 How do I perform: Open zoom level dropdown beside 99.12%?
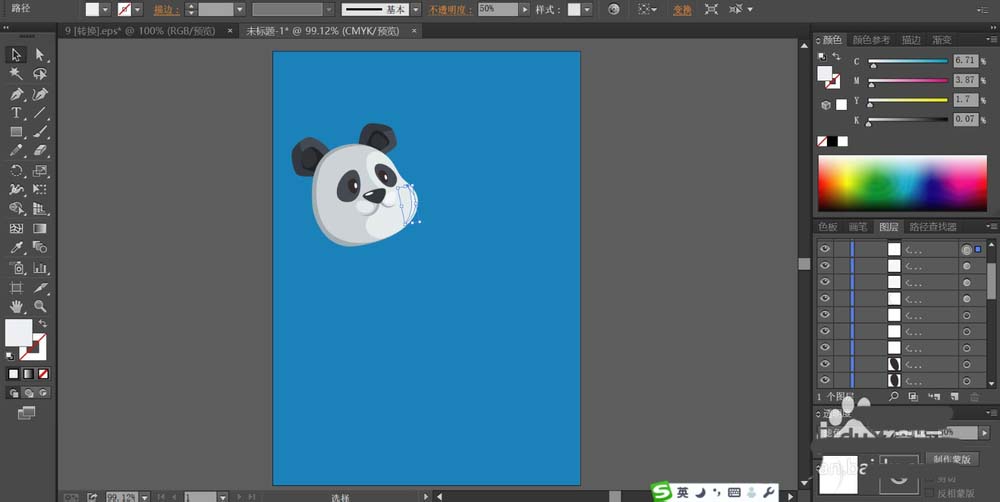coord(145,497)
